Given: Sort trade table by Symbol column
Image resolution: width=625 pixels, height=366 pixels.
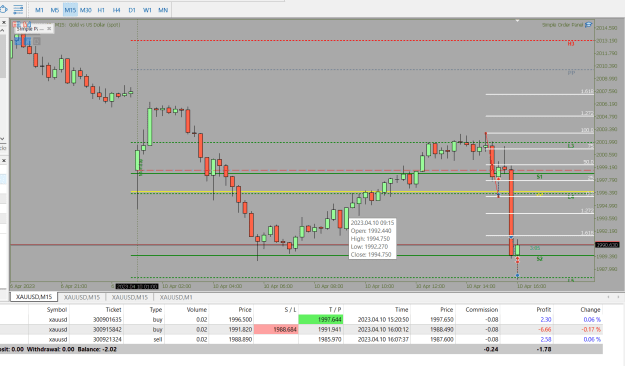Looking at the screenshot, I should [x=57, y=309].
